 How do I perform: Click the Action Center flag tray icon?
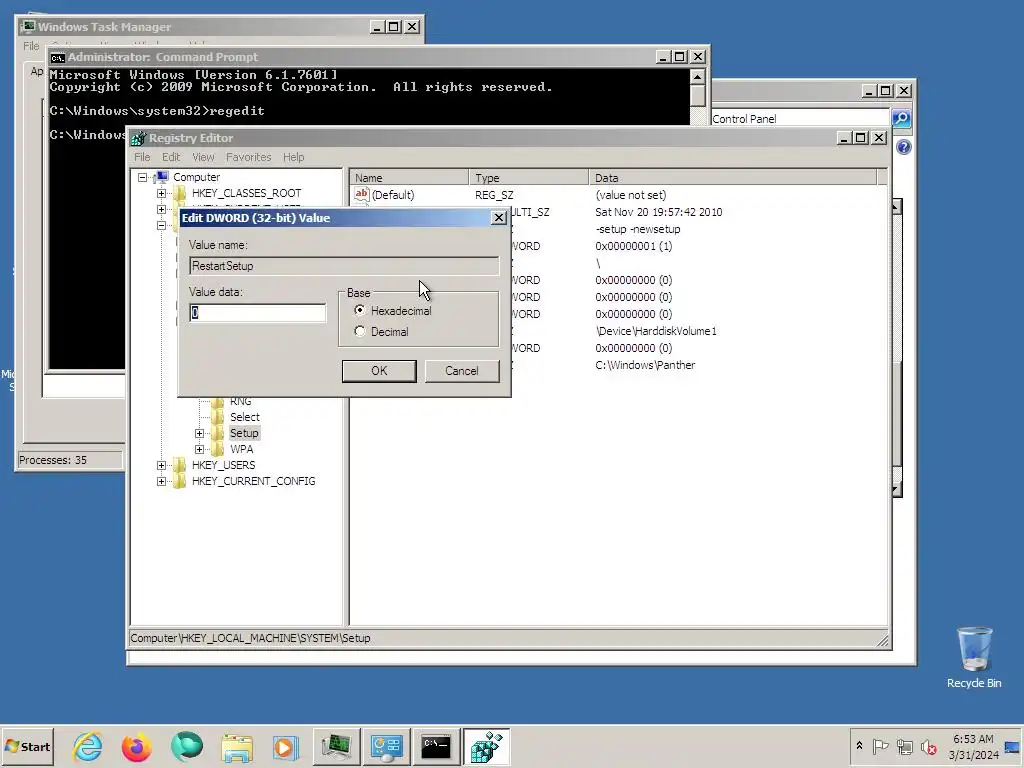(880, 746)
